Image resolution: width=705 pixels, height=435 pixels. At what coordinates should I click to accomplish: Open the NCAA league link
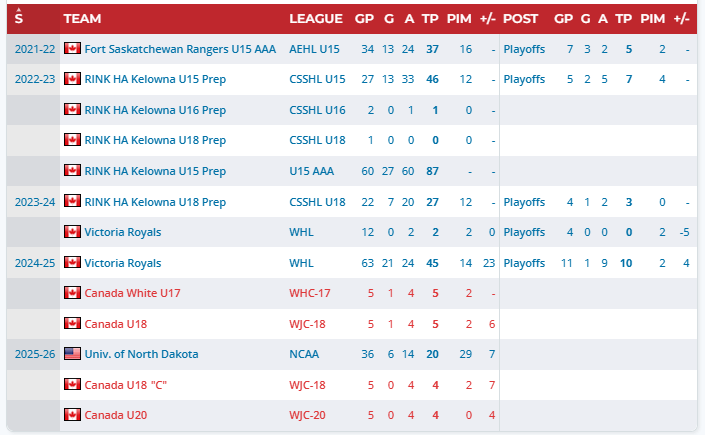pyautogui.click(x=304, y=354)
